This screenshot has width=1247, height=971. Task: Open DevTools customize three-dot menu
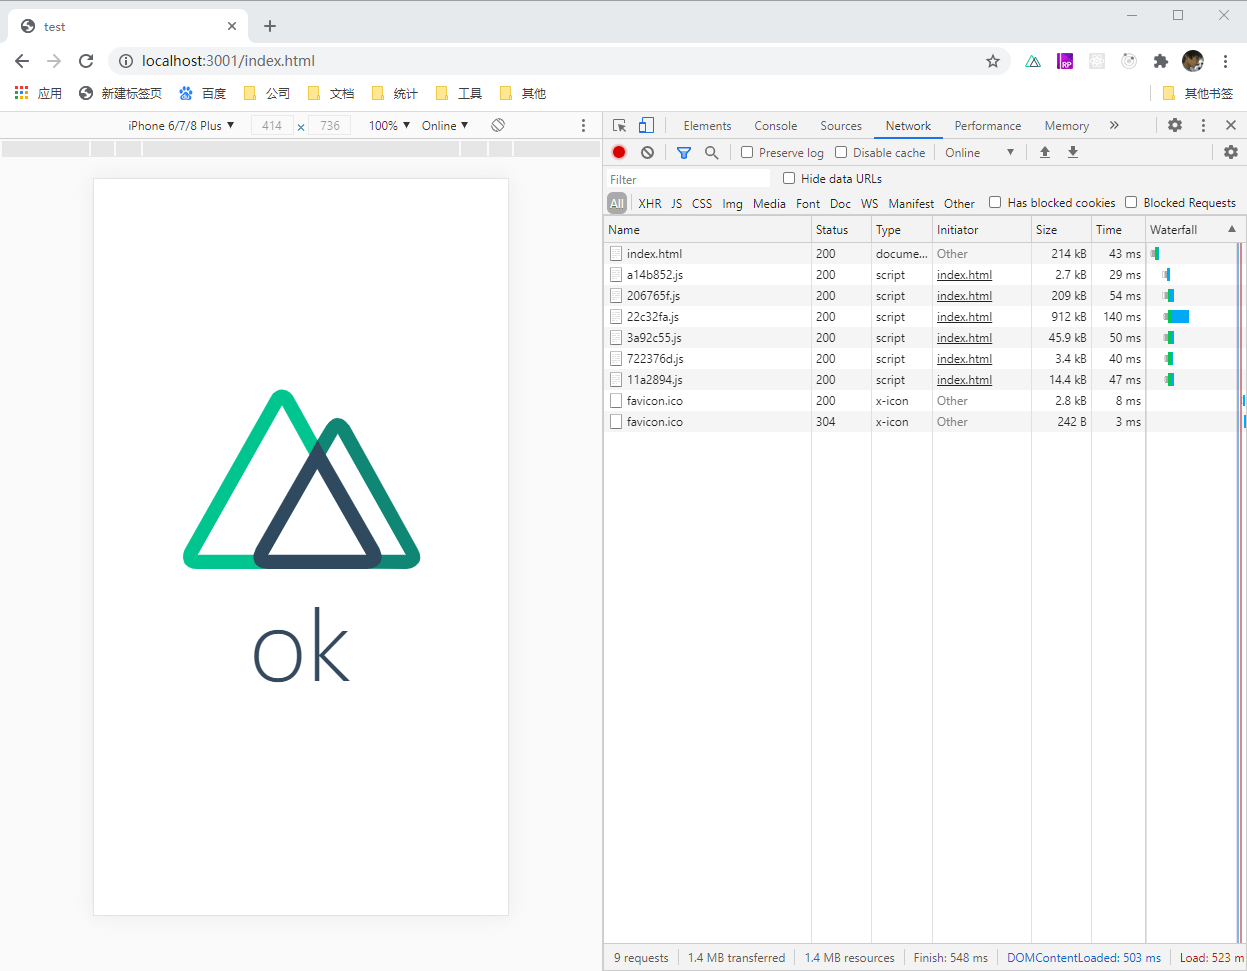tap(1203, 125)
